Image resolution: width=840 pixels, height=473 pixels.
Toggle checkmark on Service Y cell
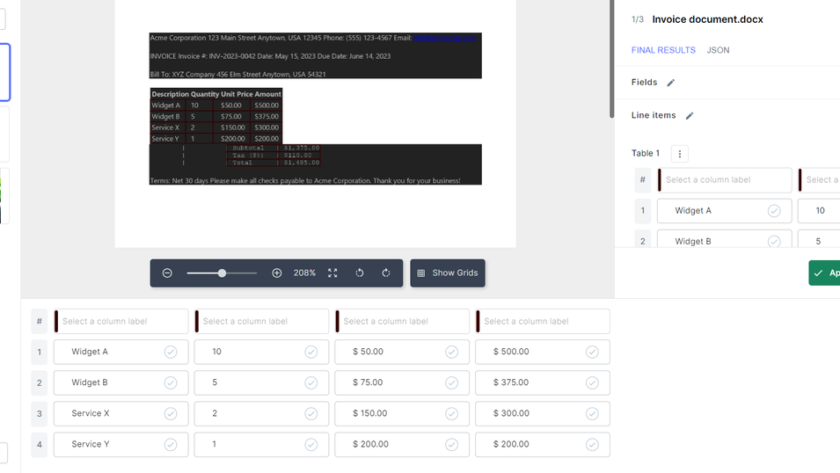tap(170, 444)
